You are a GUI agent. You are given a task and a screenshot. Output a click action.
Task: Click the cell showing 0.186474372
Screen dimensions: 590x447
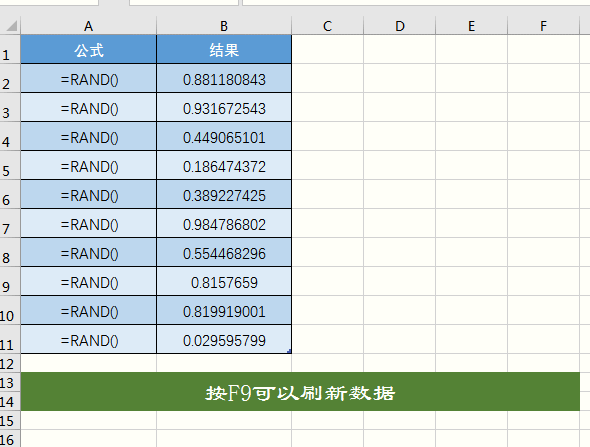pos(224,165)
